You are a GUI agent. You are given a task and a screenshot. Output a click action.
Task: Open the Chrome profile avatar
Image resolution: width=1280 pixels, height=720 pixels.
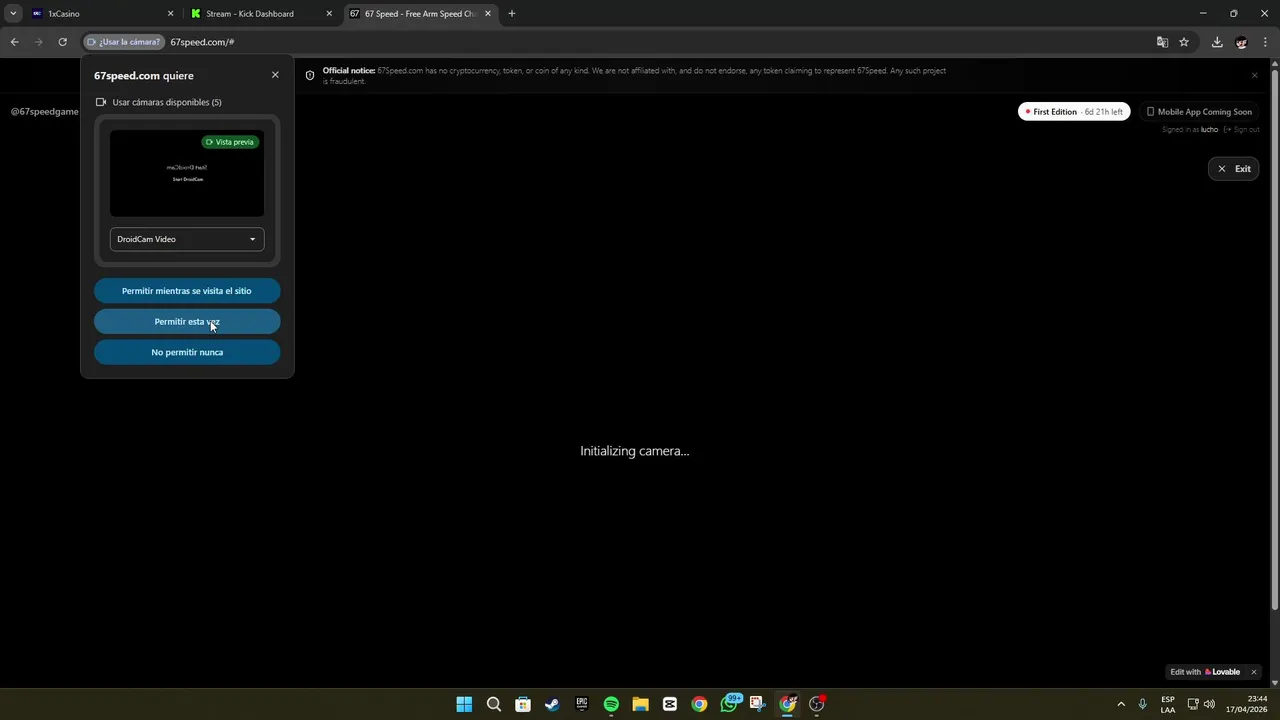[x=1241, y=42]
